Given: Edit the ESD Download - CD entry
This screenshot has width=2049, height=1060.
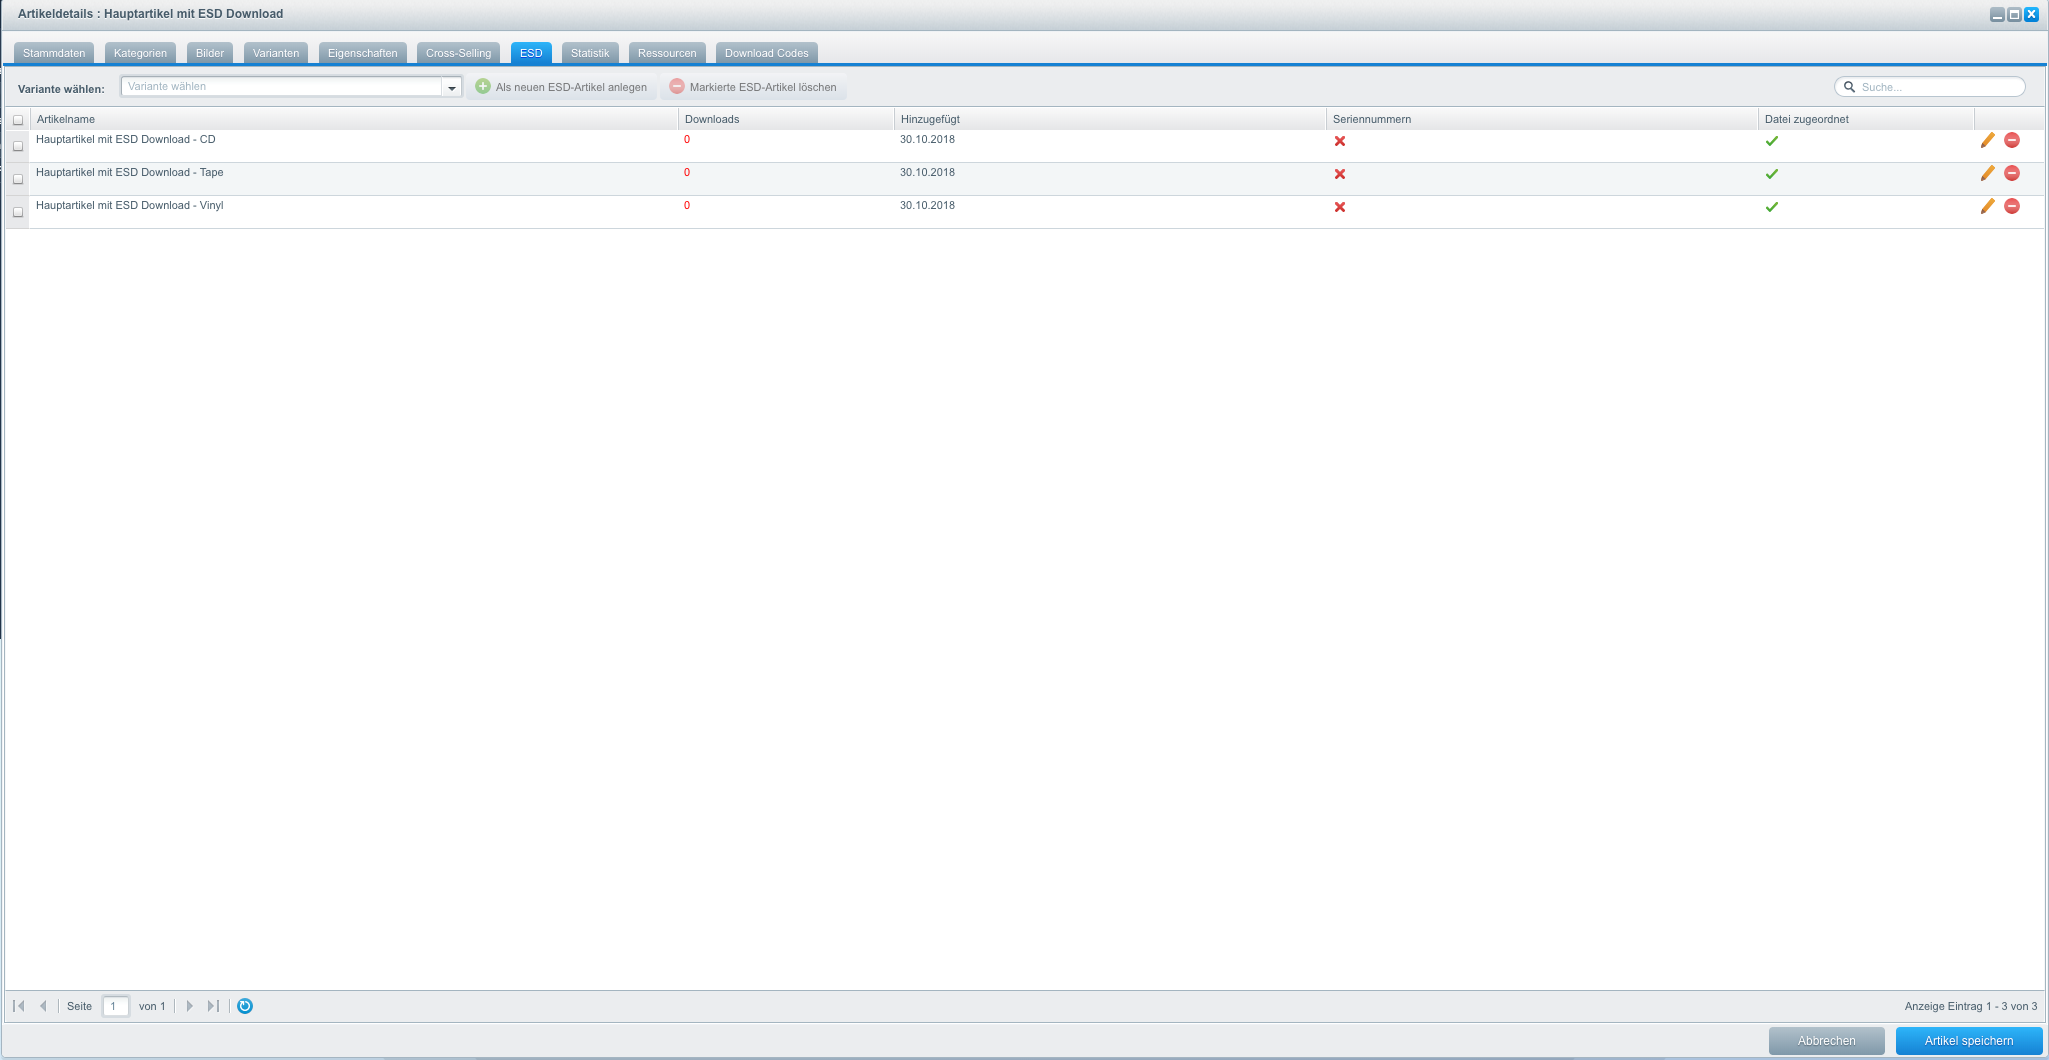Looking at the screenshot, I should tap(1987, 140).
